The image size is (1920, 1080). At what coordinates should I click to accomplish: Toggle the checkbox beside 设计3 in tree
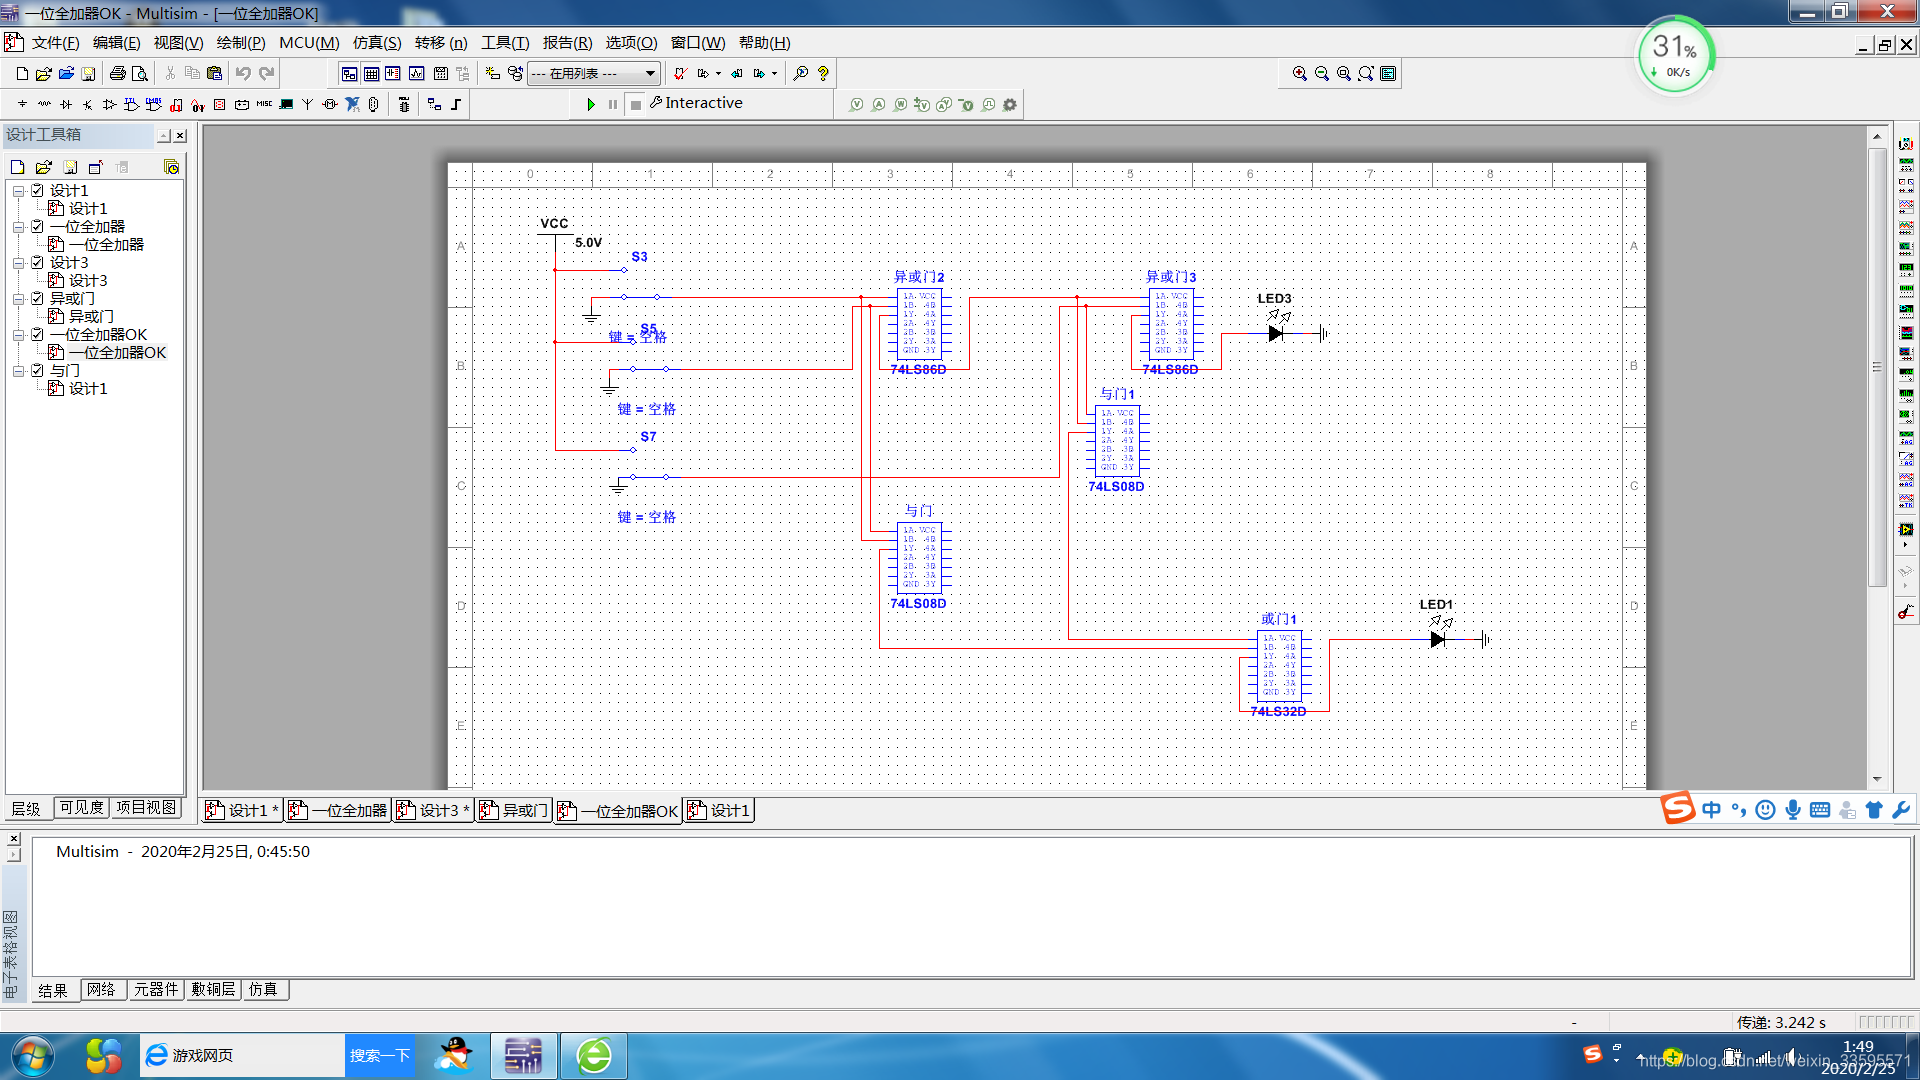pos(38,262)
